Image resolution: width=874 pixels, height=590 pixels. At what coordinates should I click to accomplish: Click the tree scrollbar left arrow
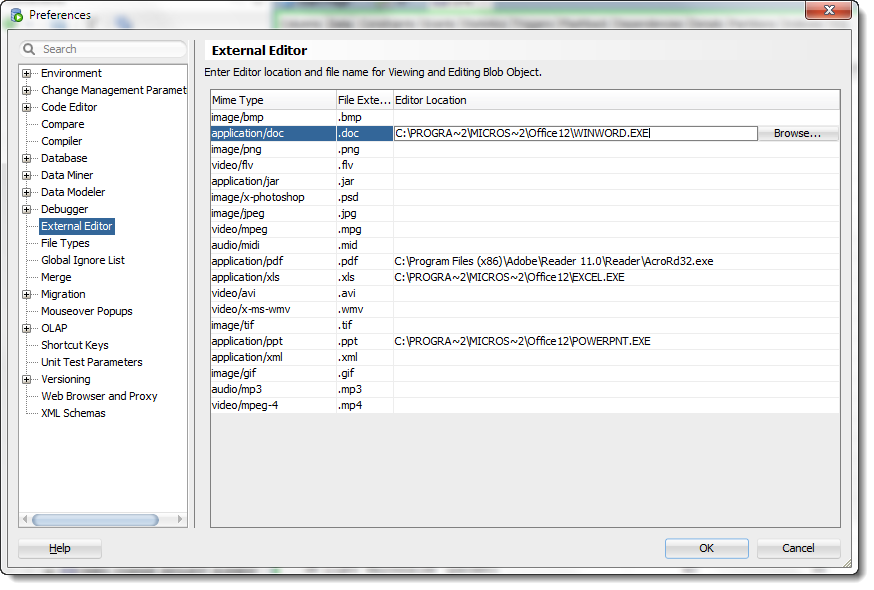(x=25, y=520)
